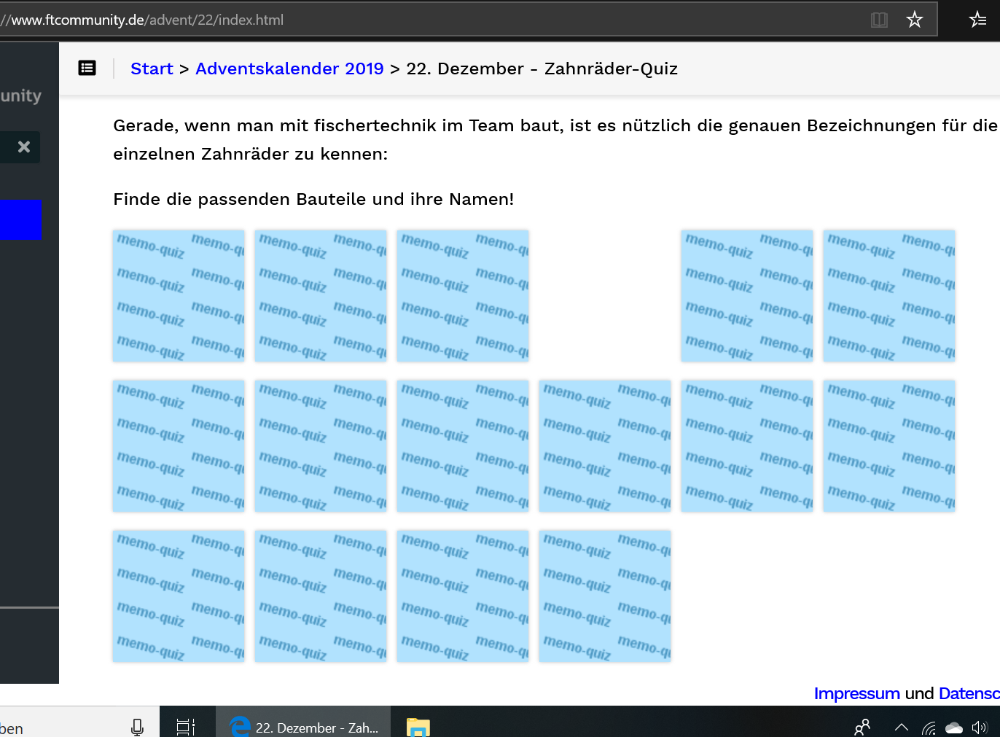Flip the fourth memo card in bottom row
The height and width of the screenshot is (737, 1000).
click(x=605, y=596)
